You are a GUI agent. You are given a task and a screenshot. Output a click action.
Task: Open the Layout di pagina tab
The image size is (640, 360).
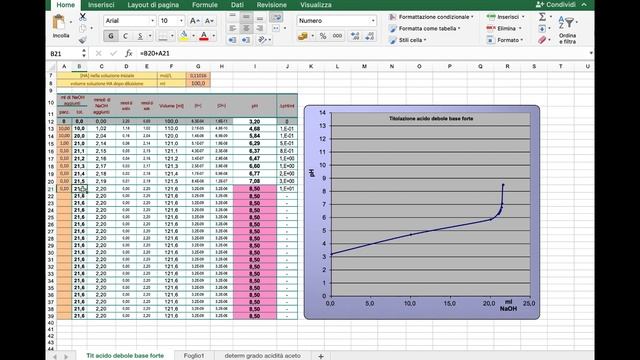click(153, 5)
